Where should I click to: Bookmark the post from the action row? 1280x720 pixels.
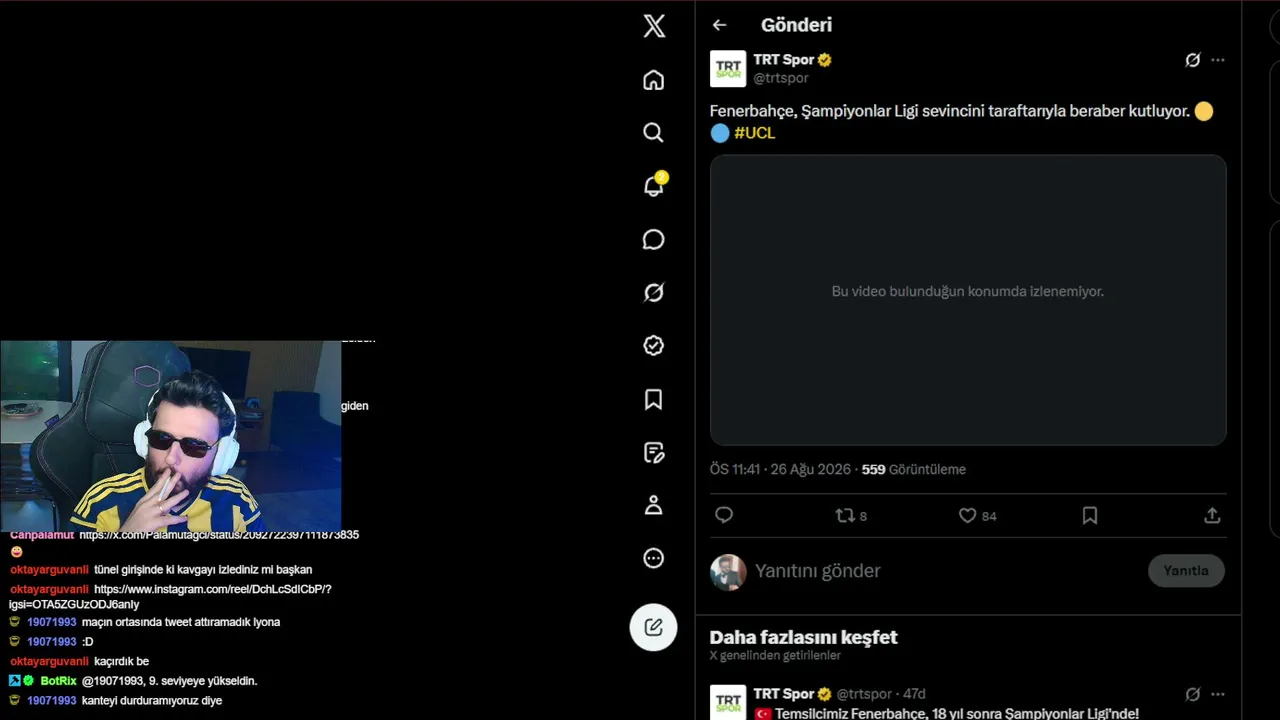click(1090, 515)
